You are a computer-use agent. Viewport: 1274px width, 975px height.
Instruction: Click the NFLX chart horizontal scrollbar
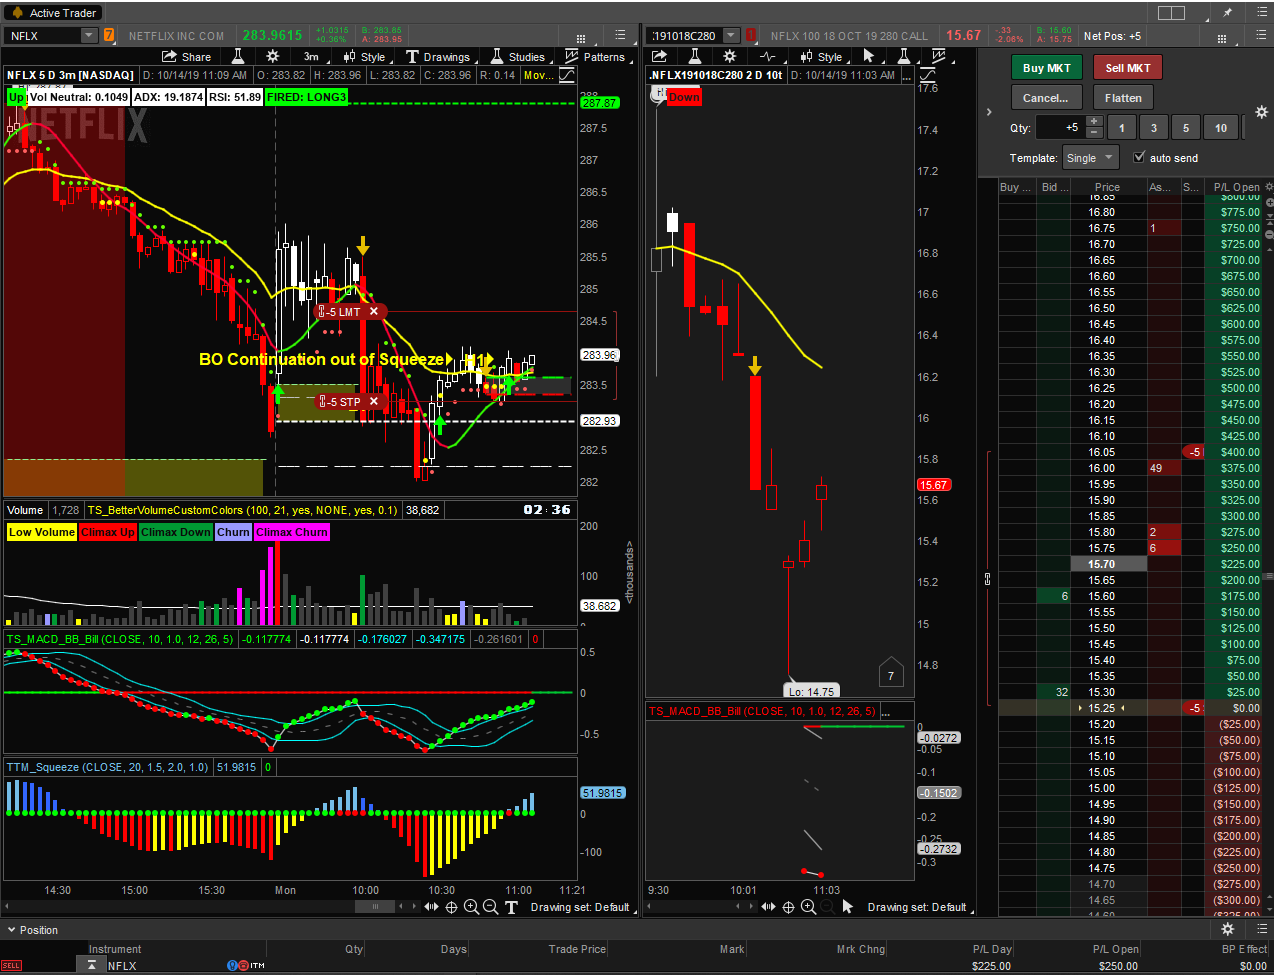(375, 907)
